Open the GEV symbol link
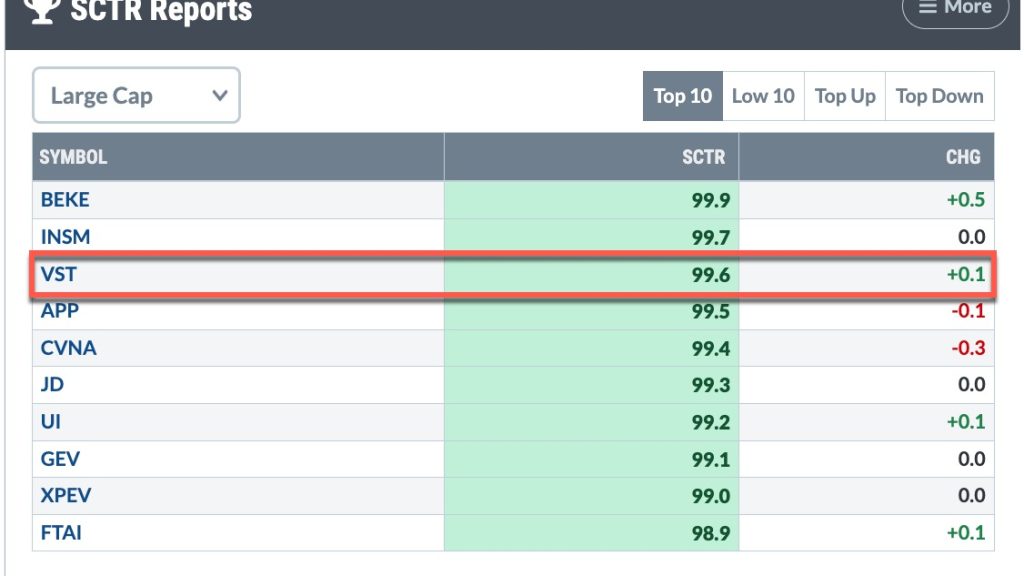Viewport: 1024px width, 576px height. point(60,458)
